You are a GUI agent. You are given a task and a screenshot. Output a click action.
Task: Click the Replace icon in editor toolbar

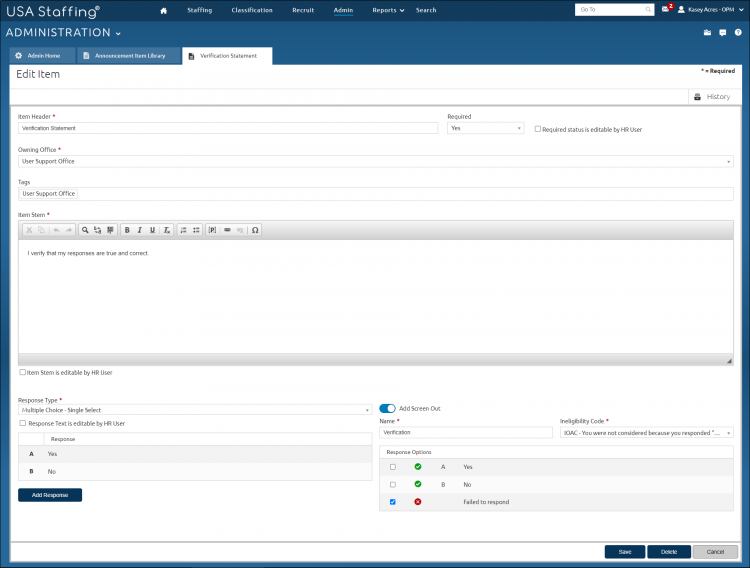(98, 230)
